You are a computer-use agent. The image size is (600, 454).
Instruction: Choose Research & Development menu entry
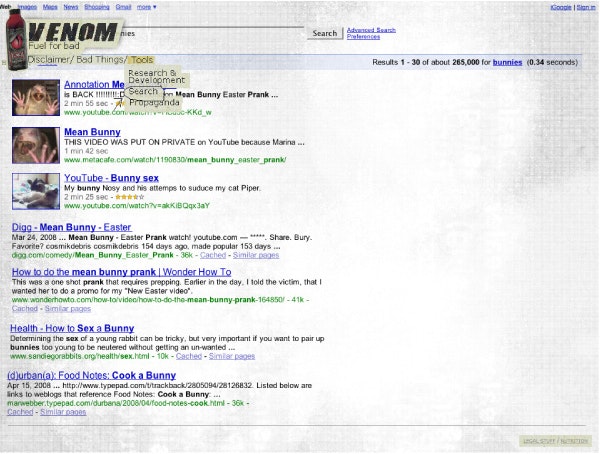[157, 77]
